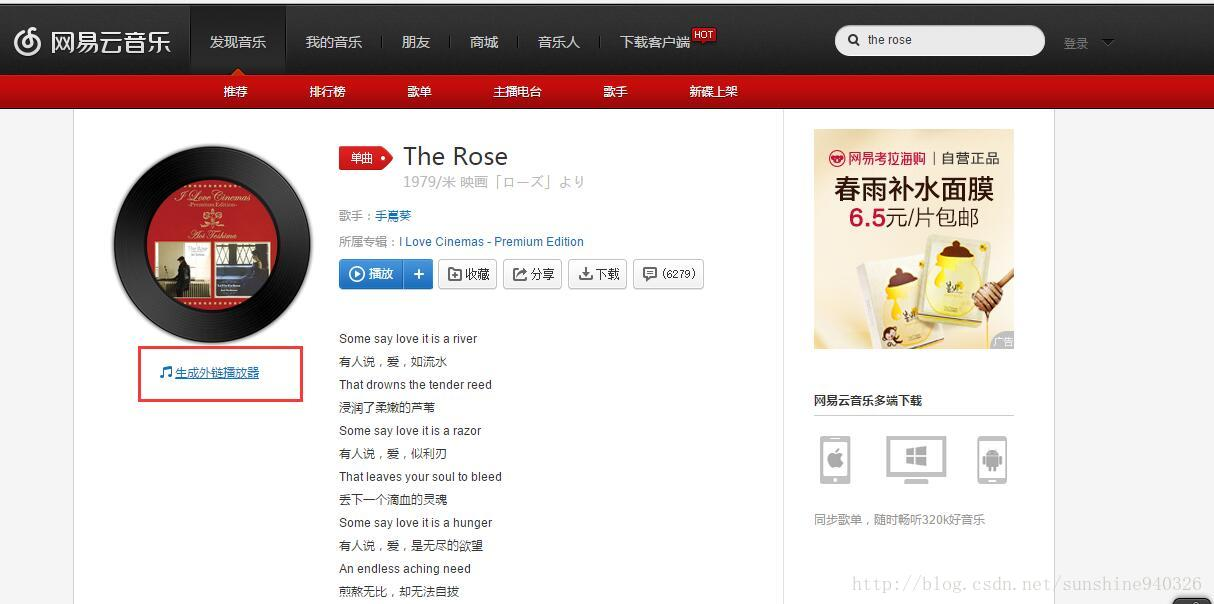Add song to playlist via + icon
Viewport: 1214px width, 604px height.
(419, 273)
